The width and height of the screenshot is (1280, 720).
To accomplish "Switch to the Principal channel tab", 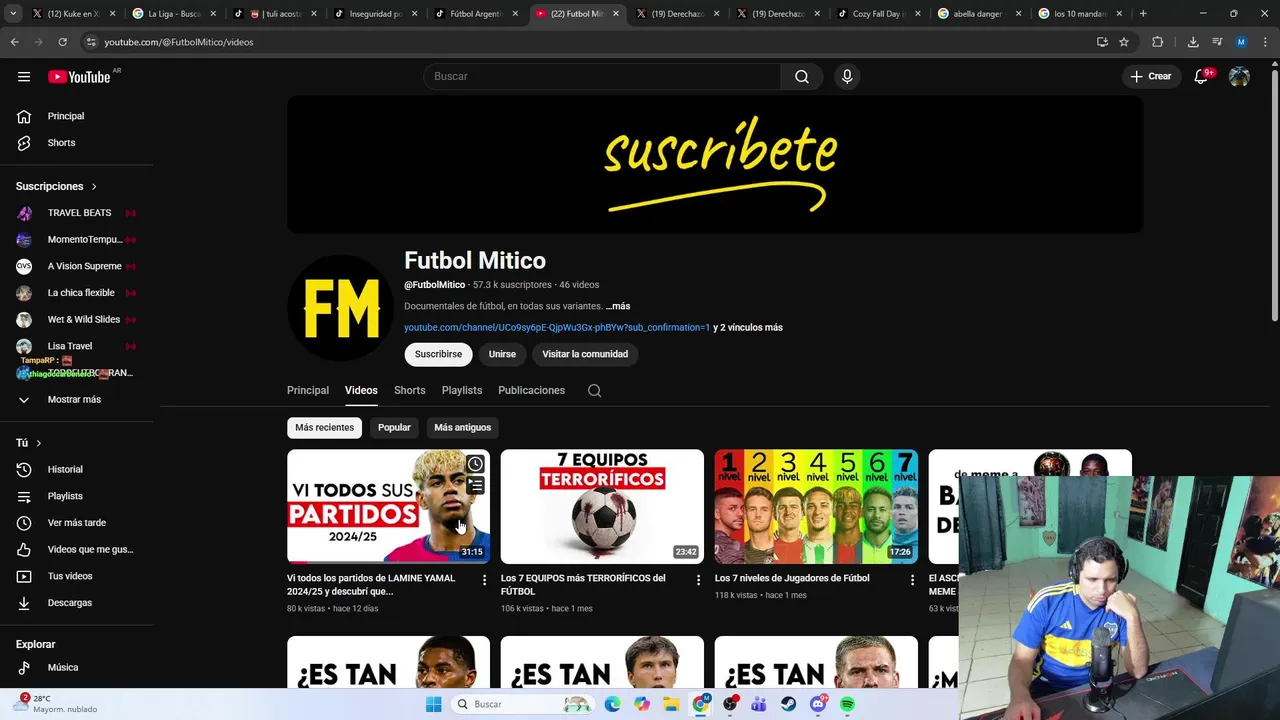I will tap(308, 391).
